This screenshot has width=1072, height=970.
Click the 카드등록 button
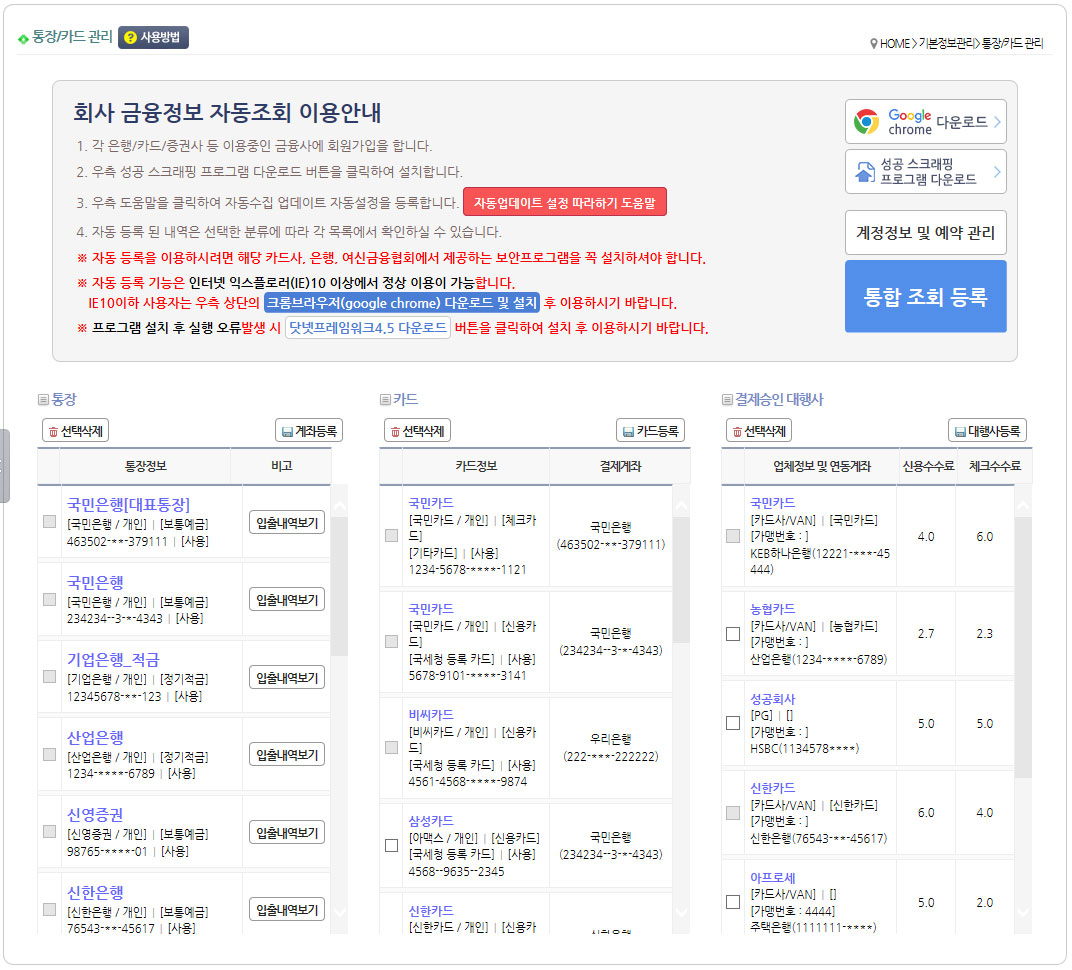click(651, 431)
